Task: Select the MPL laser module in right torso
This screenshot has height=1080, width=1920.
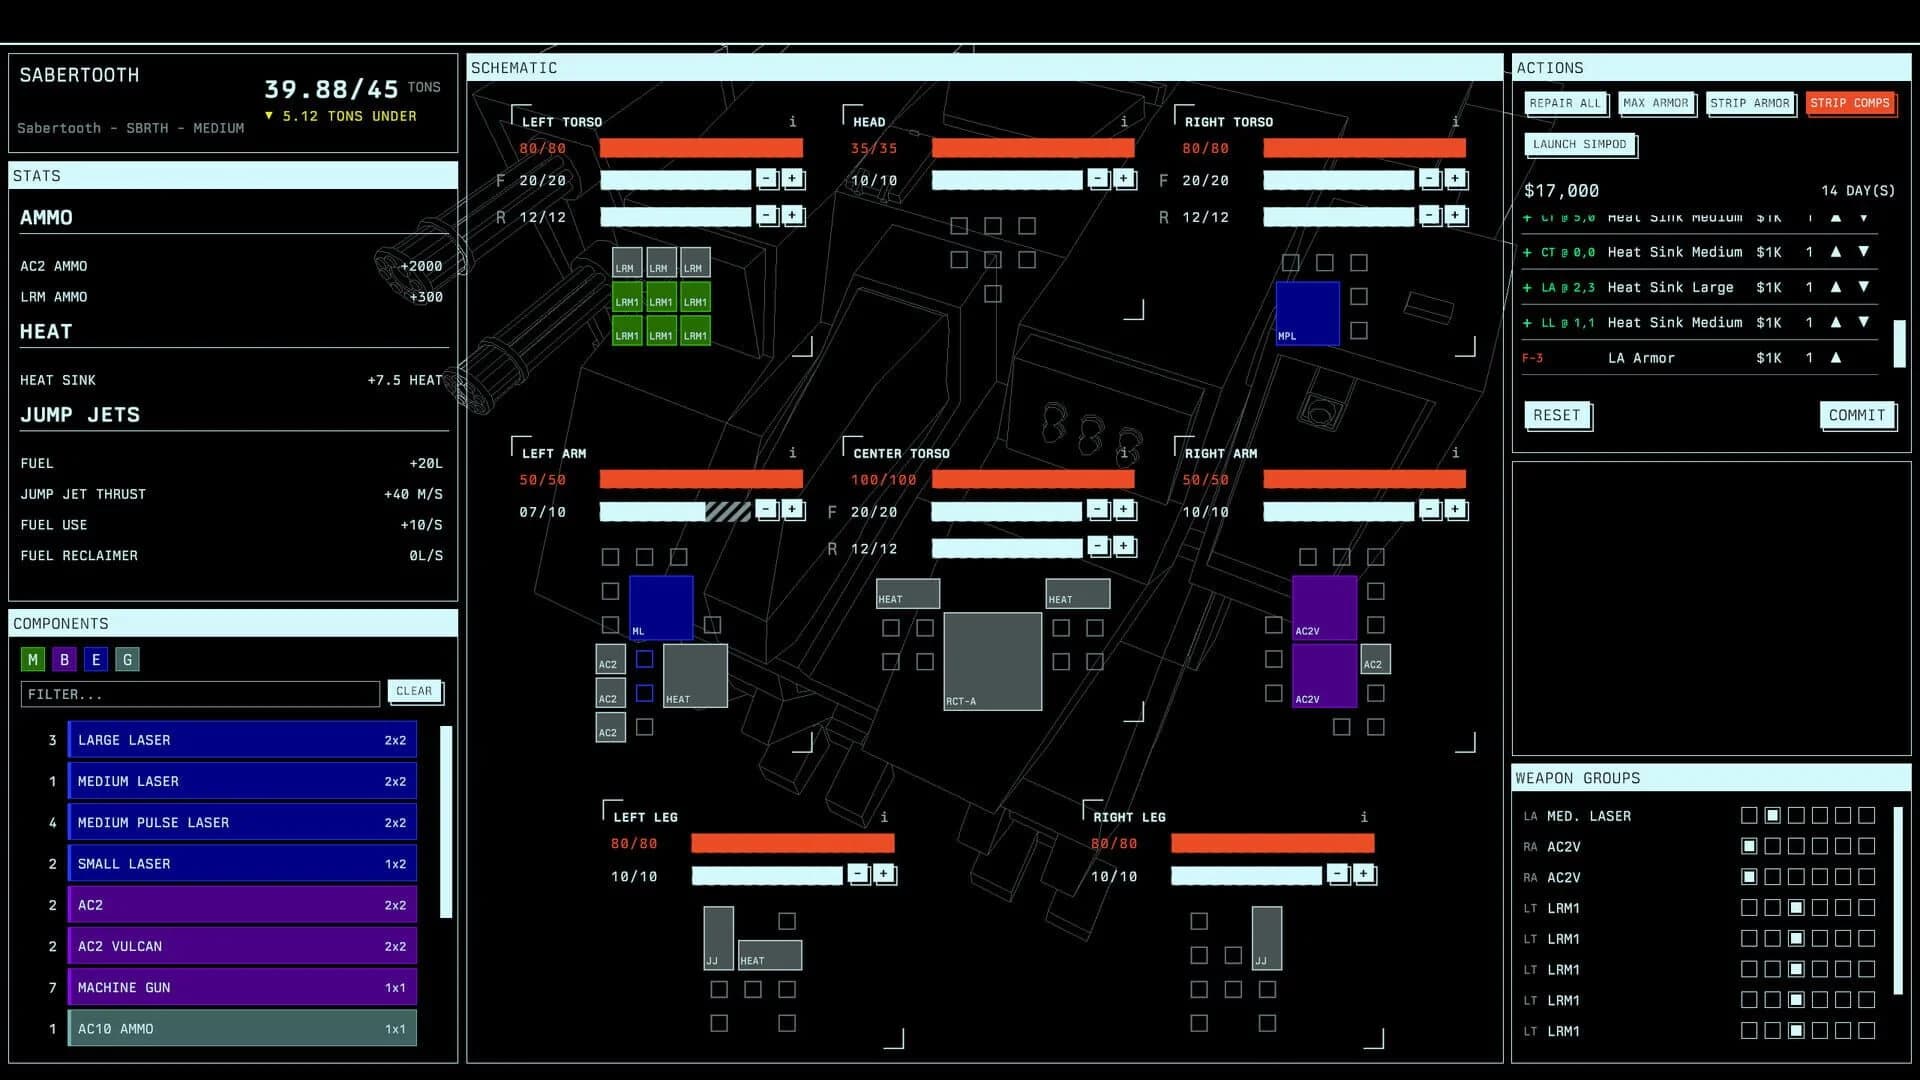Action: 1307,312
